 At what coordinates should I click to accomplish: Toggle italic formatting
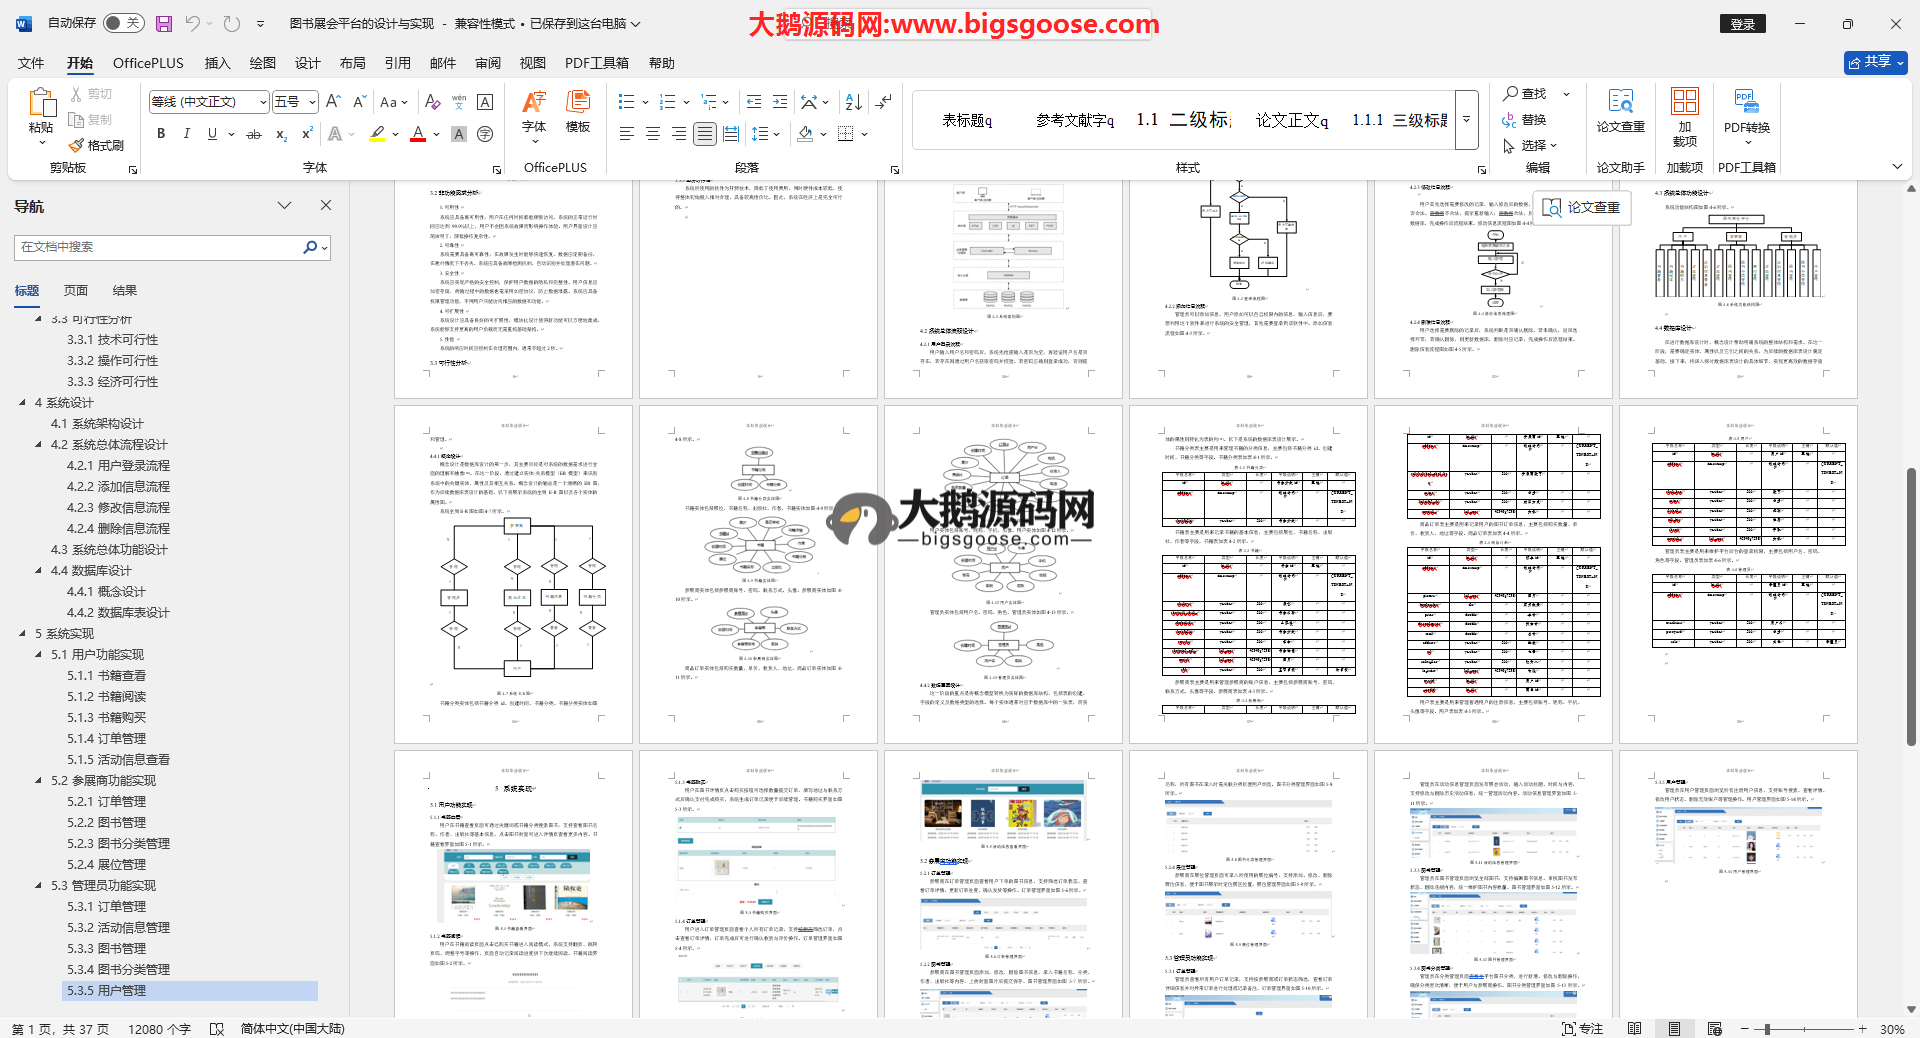186,134
